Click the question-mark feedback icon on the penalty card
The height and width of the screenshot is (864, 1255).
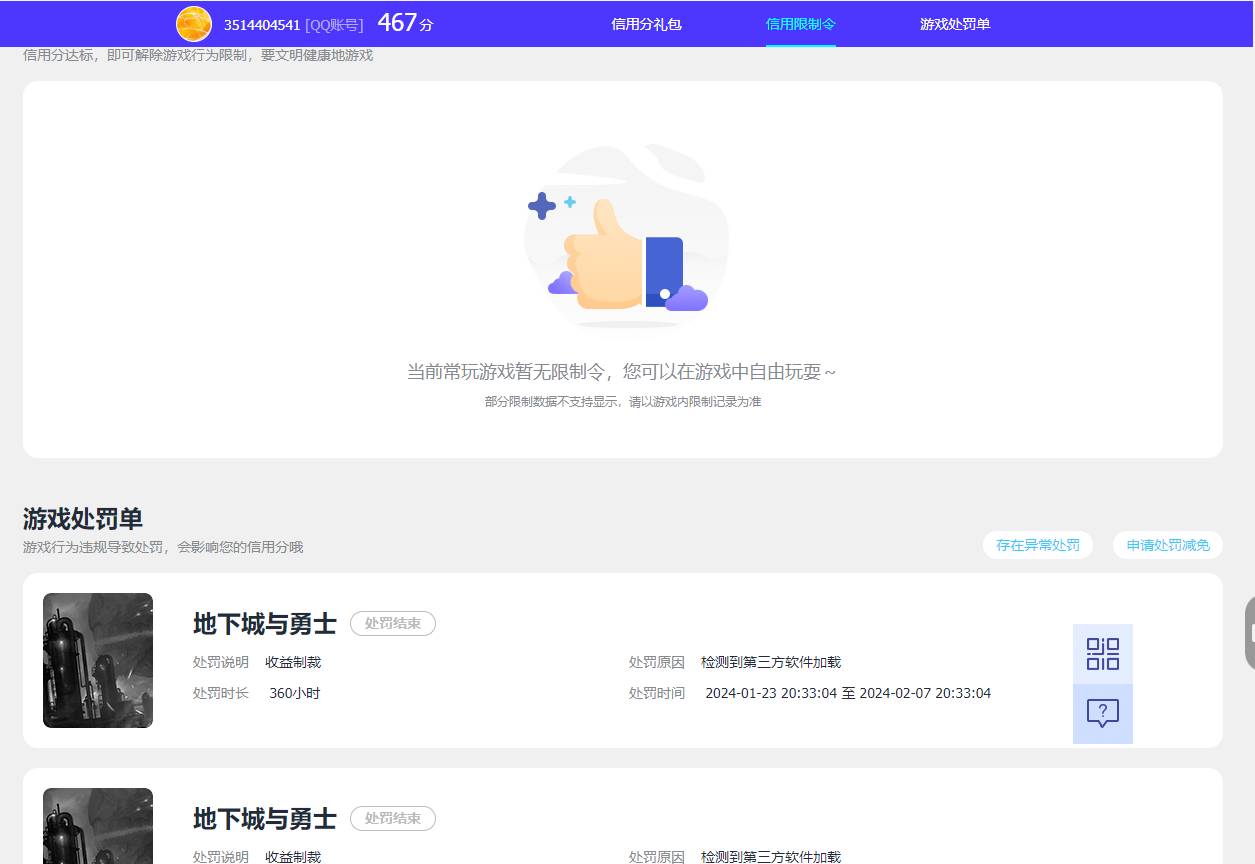tap(1102, 713)
